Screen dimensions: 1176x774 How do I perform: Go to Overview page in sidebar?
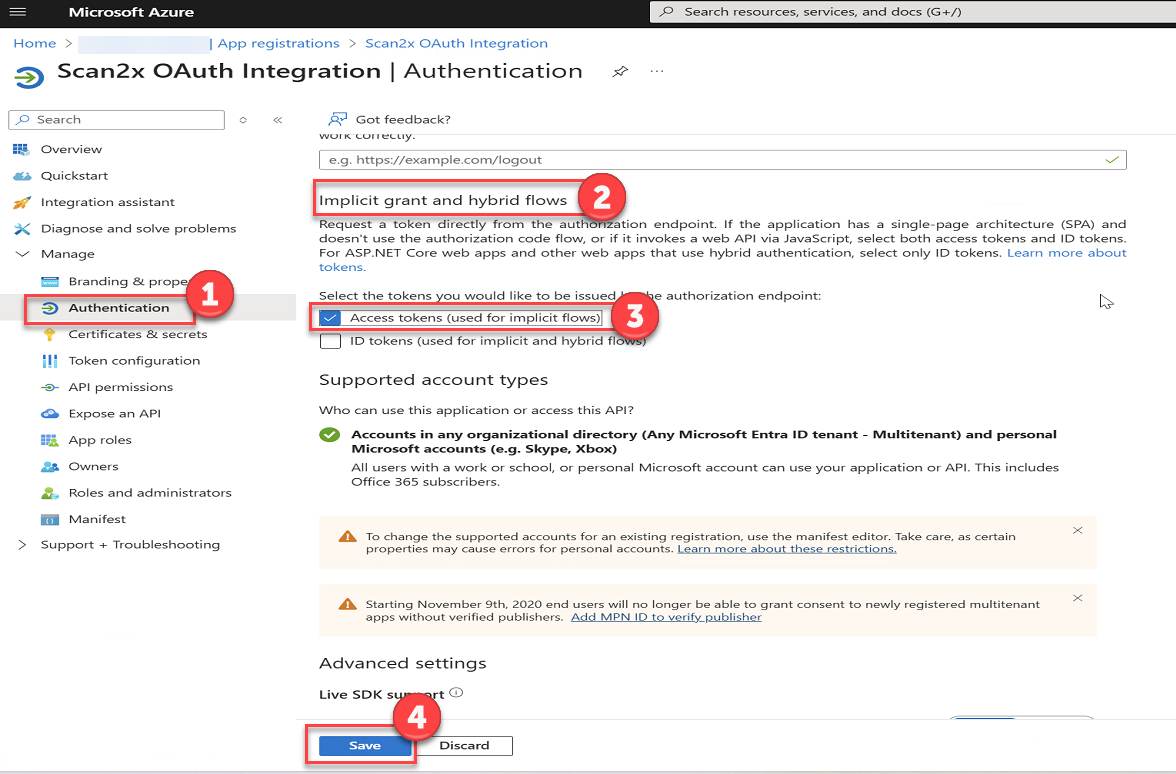[71, 149]
